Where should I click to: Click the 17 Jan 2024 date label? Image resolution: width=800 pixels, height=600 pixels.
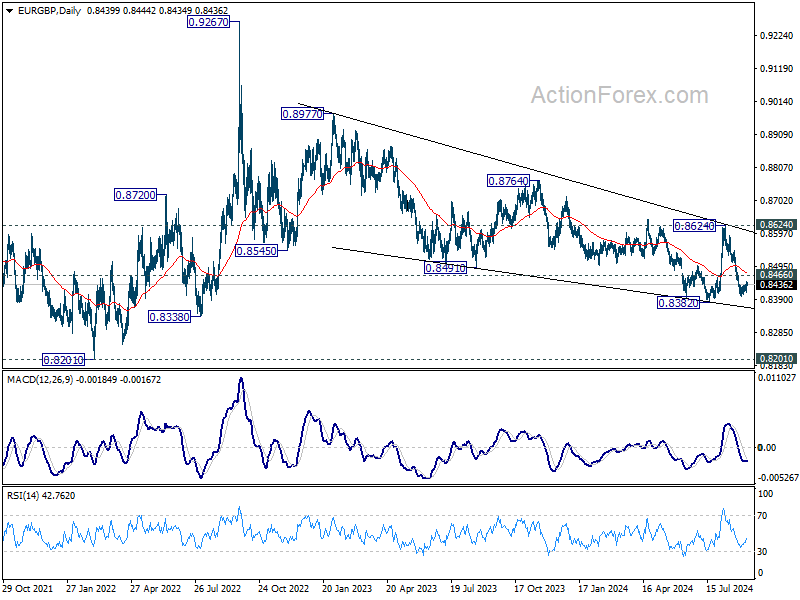(603, 588)
